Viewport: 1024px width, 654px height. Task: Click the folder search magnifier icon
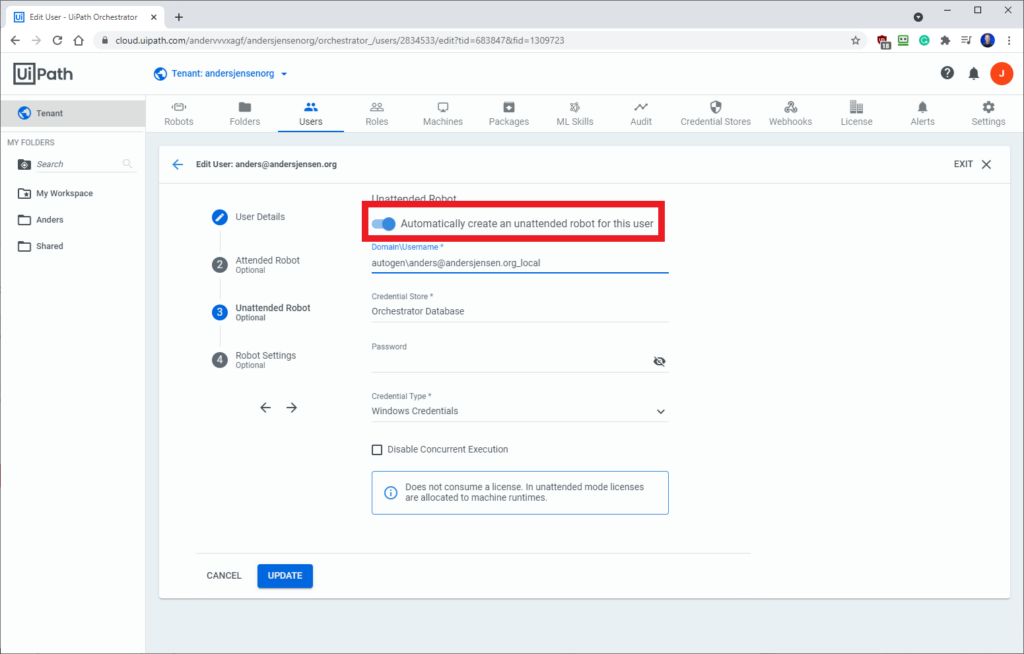pos(127,163)
